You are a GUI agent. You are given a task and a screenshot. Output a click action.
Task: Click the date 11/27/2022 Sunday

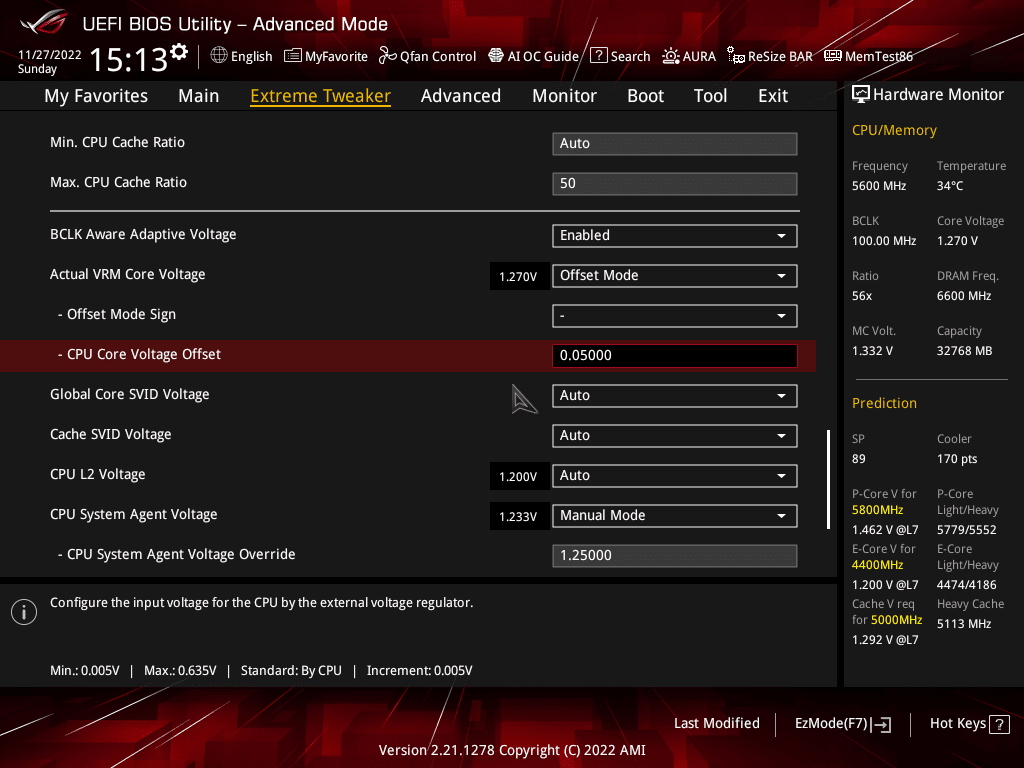point(50,61)
